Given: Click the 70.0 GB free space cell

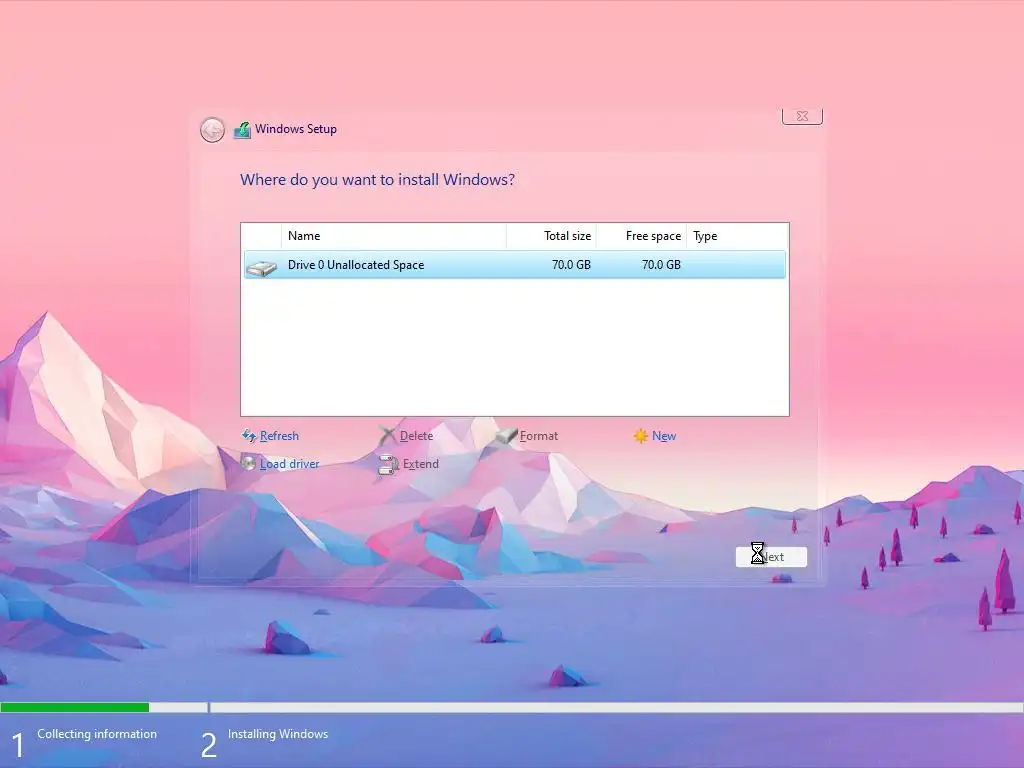Looking at the screenshot, I should pyautogui.click(x=661, y=264).
